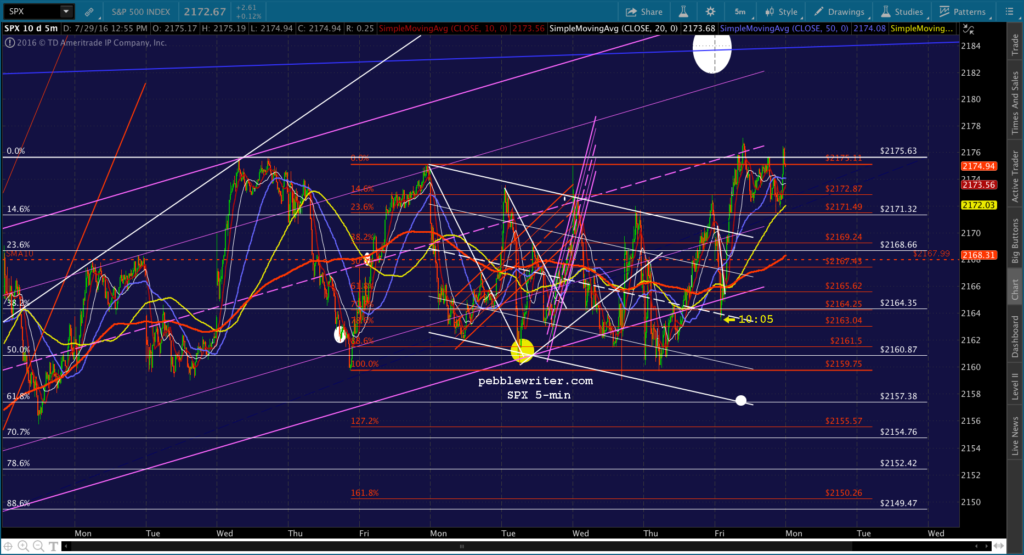Click the crosshair pan icon at bottom left
1024x555 pixels.
pyautogui.click(x=8, y=546)
